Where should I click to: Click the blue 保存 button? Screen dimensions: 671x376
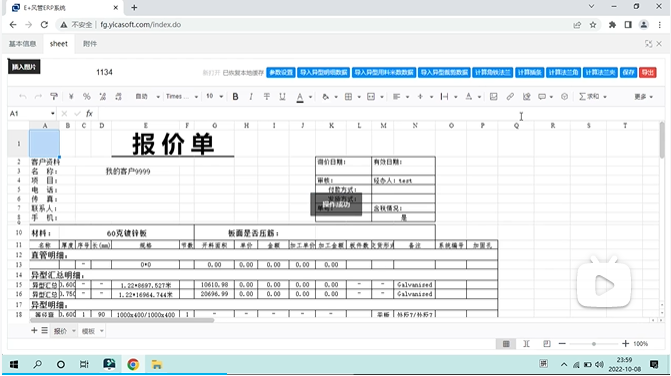point(628,72)
